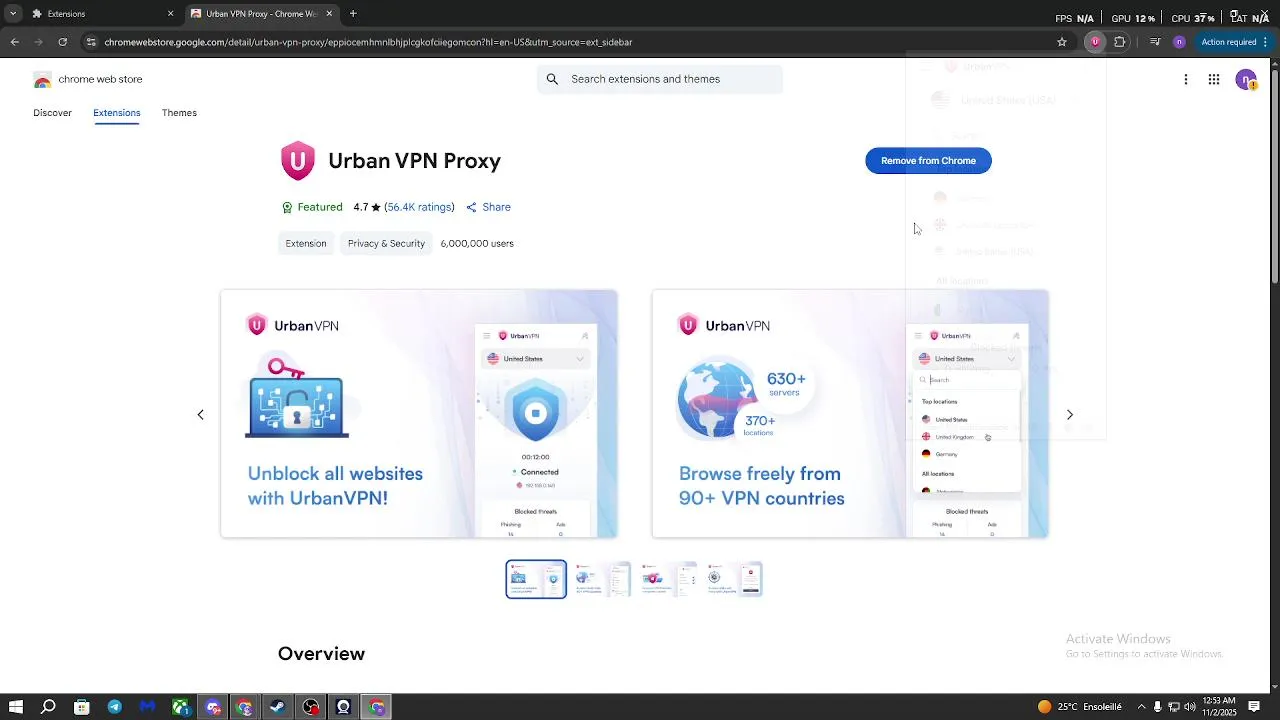Select the fourth carousel thumbnail

735,579
